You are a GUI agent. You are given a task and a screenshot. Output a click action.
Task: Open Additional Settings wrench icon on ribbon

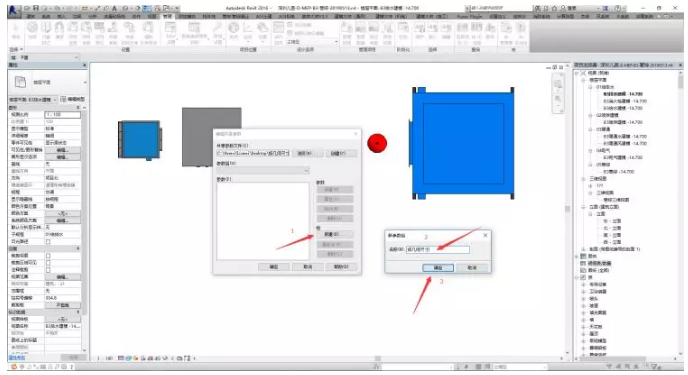tap(218, 30)
